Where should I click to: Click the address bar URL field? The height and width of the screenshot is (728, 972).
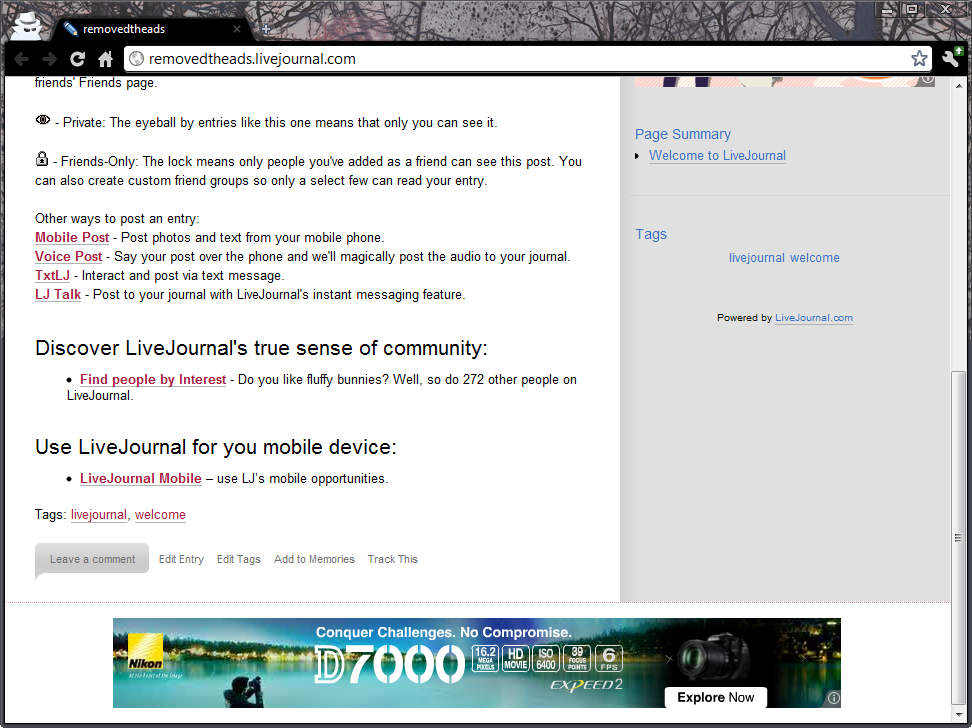click(527, 59)
